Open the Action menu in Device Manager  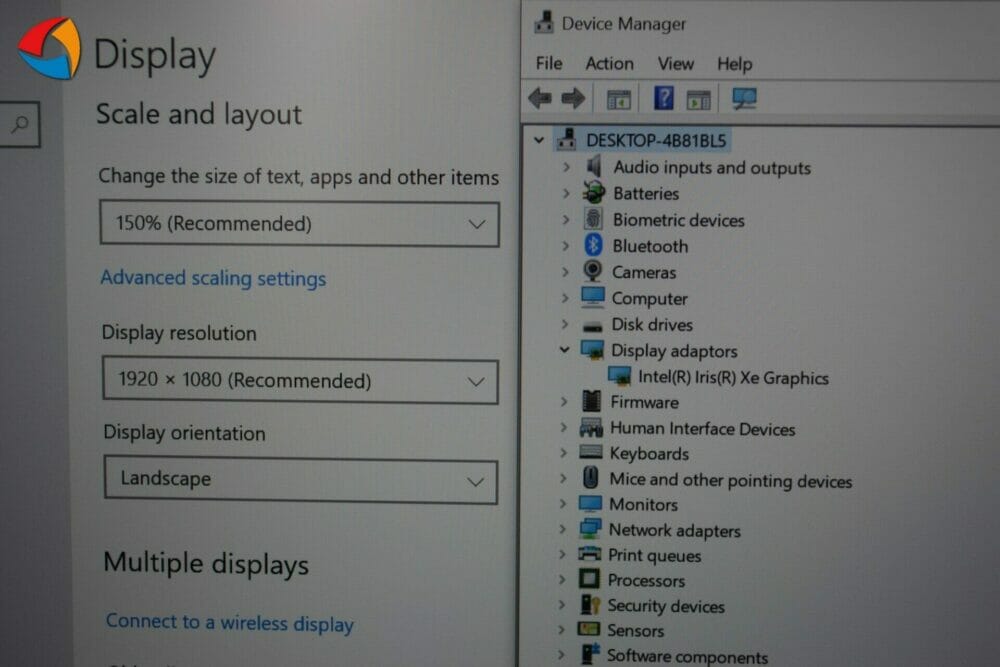(x=610, y=64)
